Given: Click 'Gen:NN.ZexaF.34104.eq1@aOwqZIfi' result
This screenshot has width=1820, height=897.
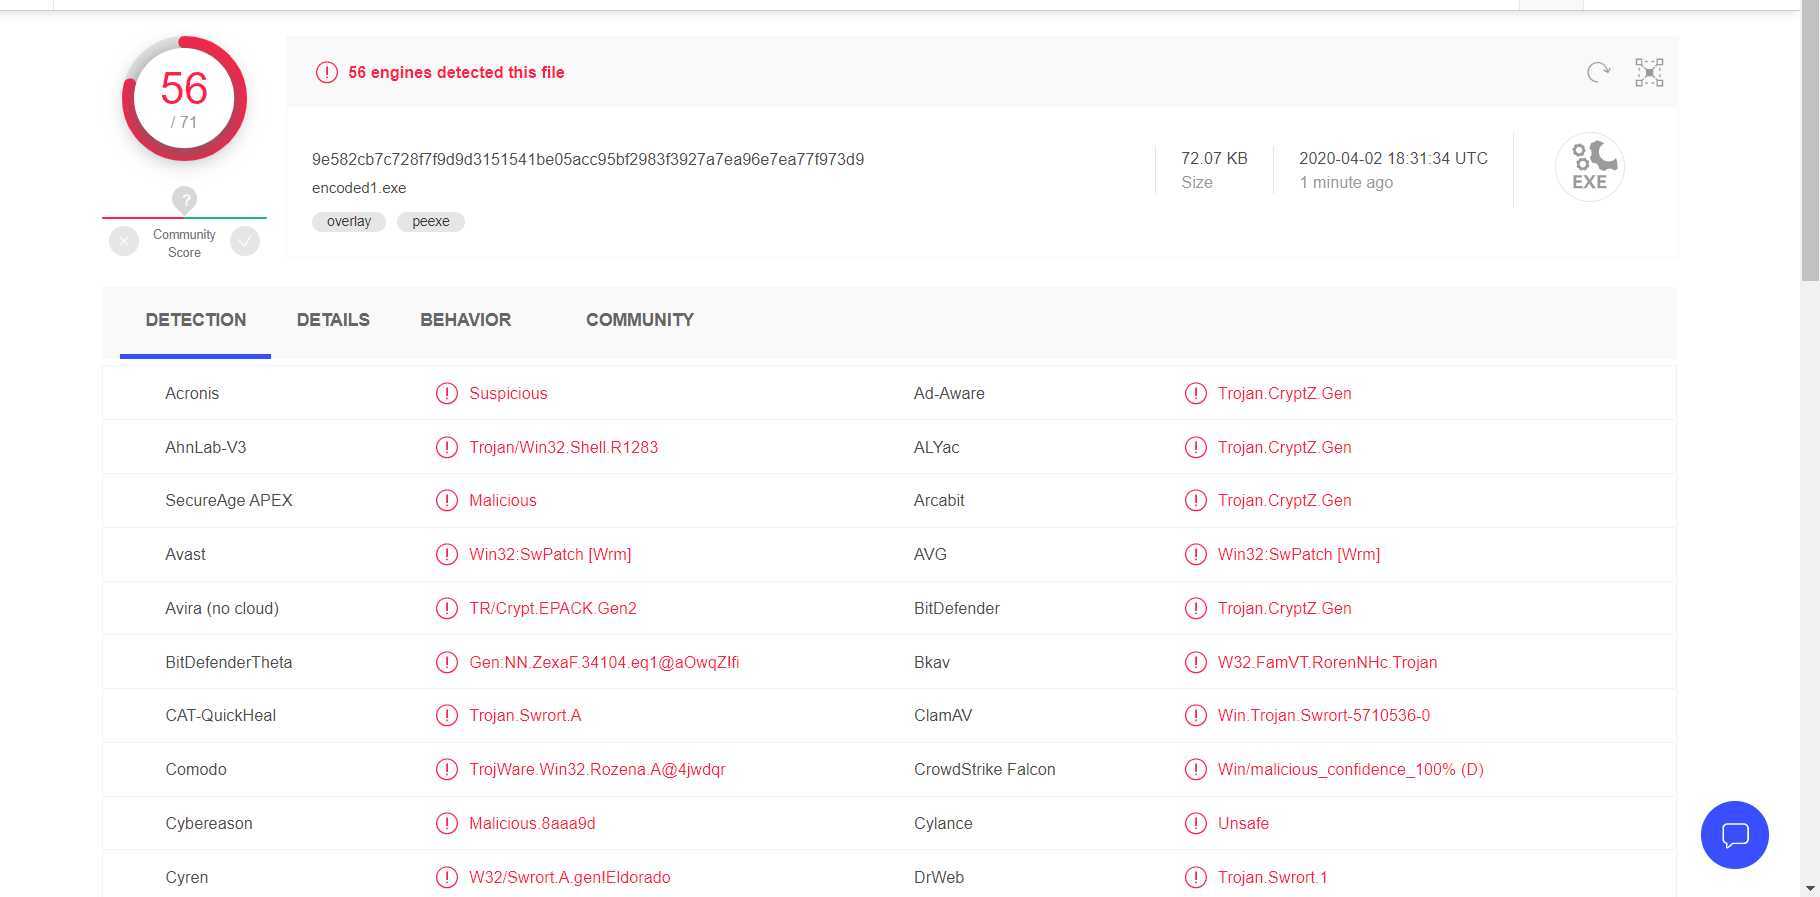Looking at the screenshot, I should [604, 662].
